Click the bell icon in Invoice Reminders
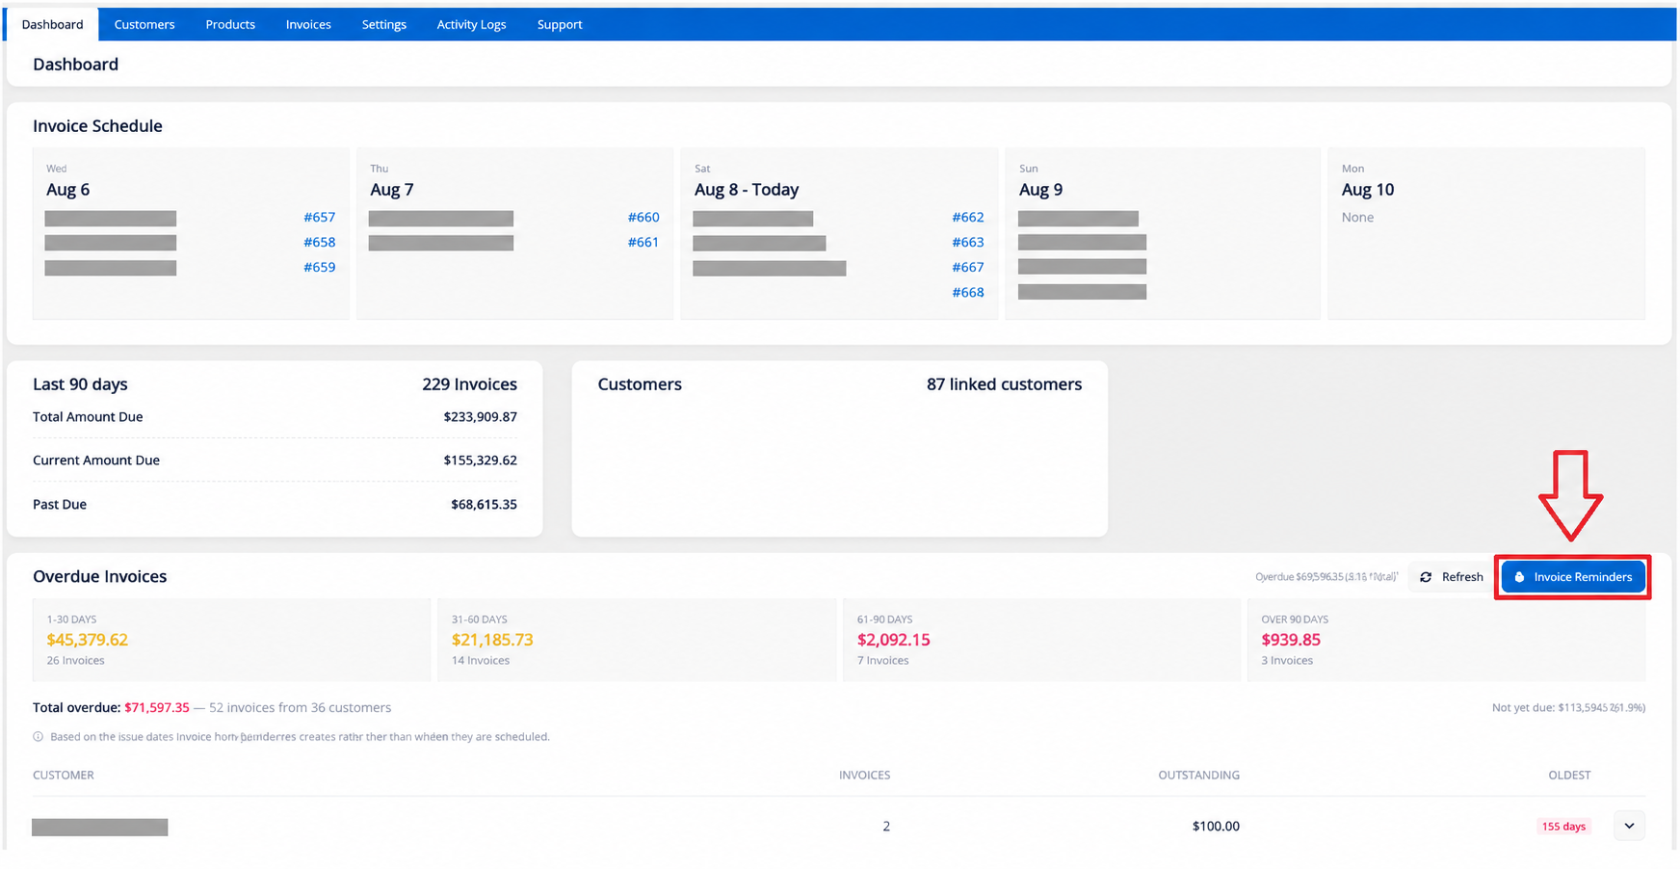The image size is (1680, 869). pos(1519,577)
